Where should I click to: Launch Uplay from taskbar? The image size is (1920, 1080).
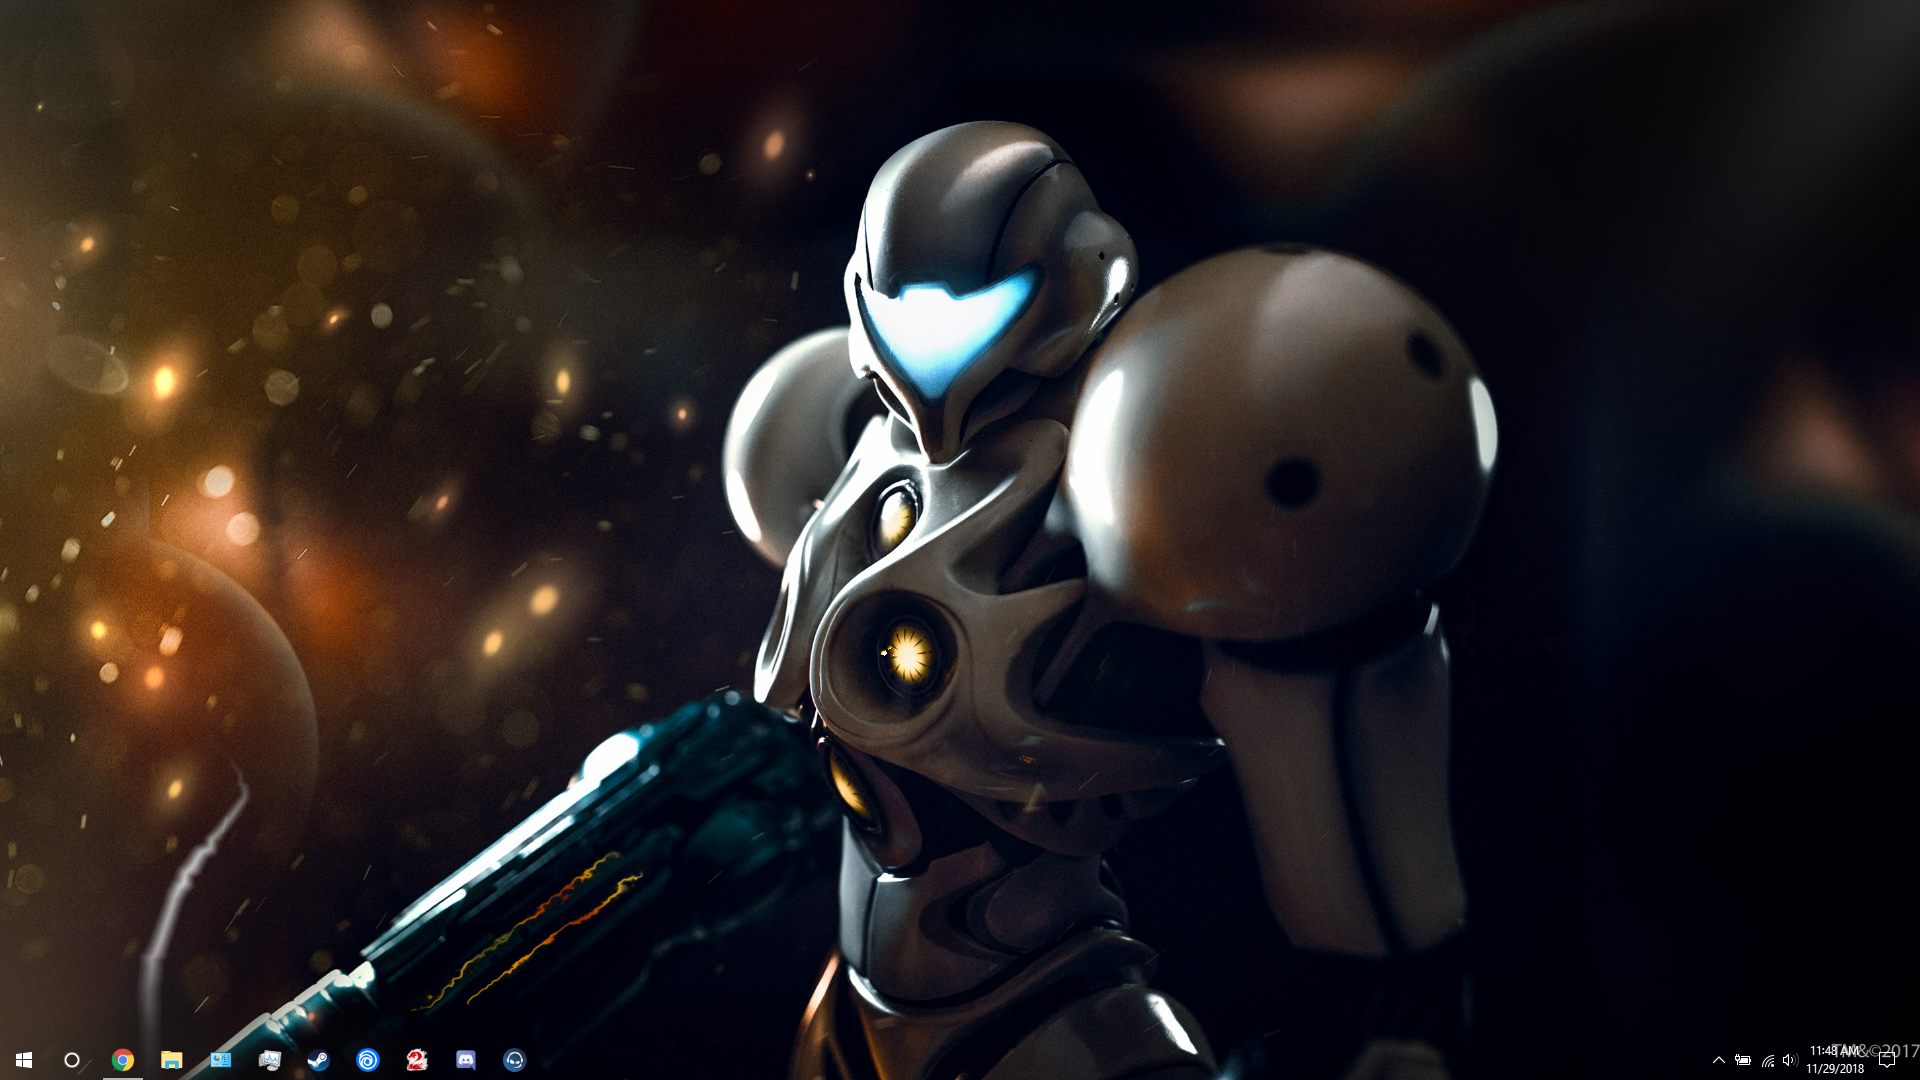pos(368,1060)
